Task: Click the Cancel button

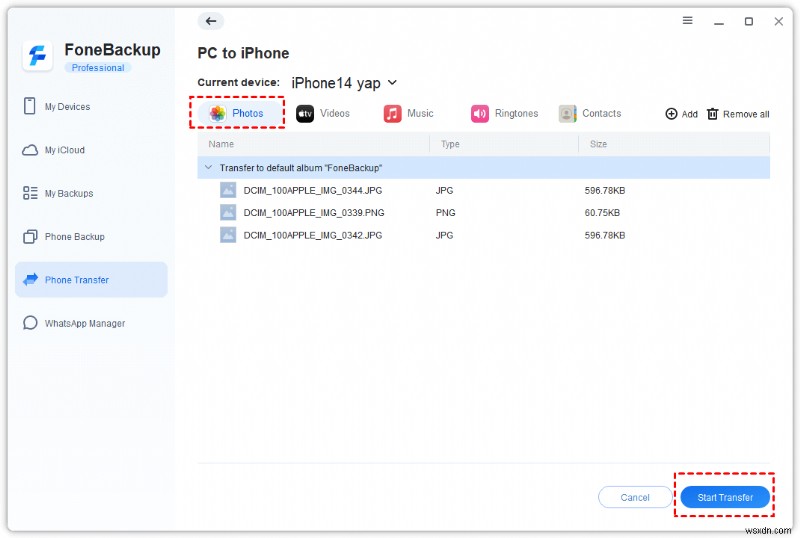Action: point(635,497)
